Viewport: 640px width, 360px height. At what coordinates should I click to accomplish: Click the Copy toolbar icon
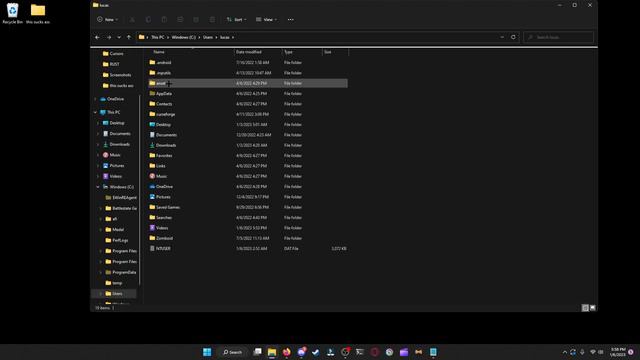click(x=148, y=20)
